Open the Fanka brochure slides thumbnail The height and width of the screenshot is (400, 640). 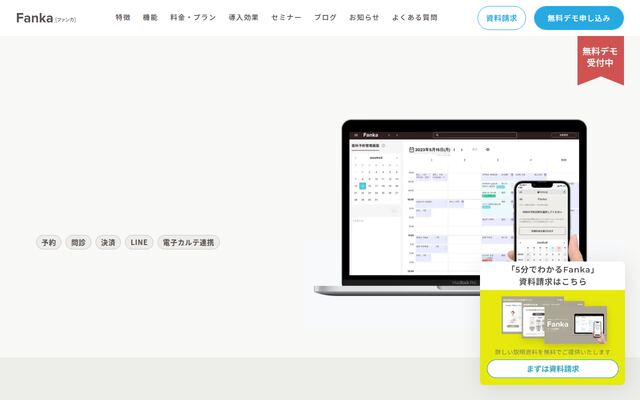554,320
